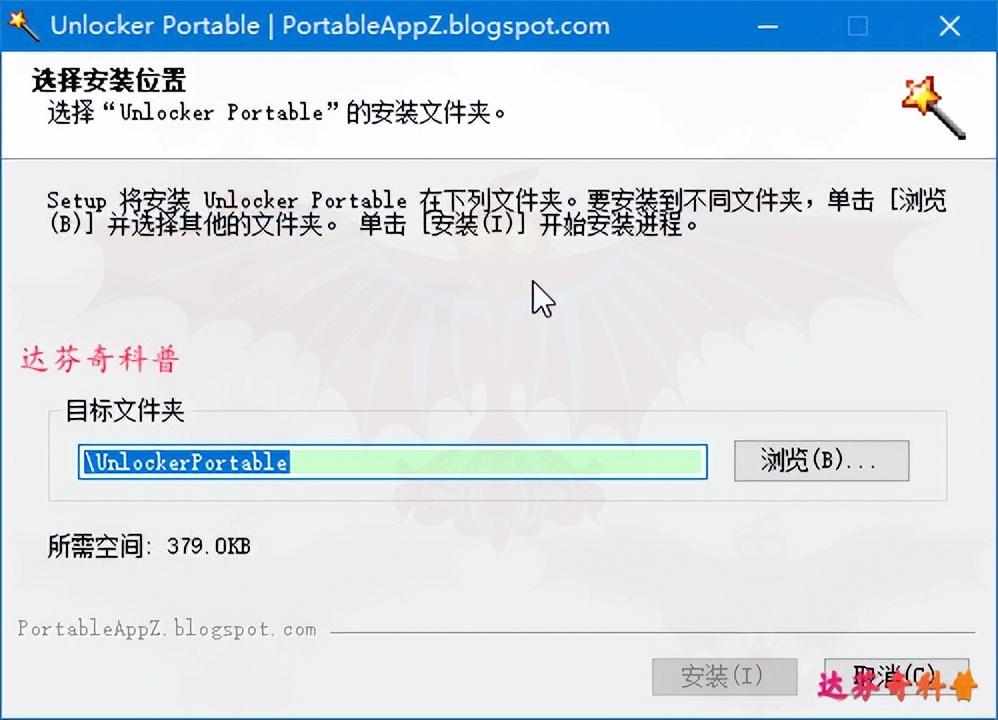The width and height of the screenshot is (998, 720).
Task: Close the Unlocker Portable installer window
Action: 950,26
